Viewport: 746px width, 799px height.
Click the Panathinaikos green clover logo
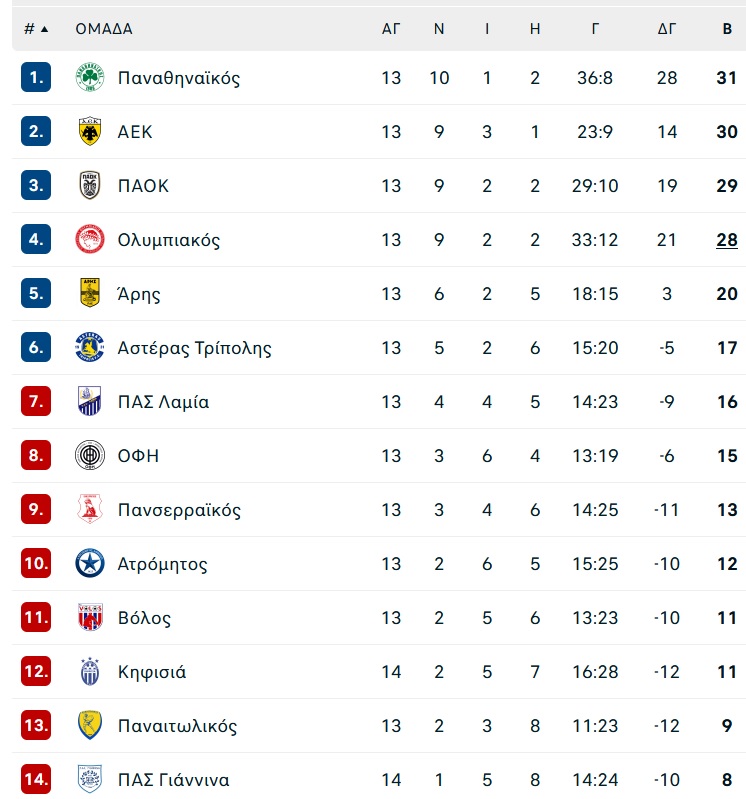(x=90, y=77)
